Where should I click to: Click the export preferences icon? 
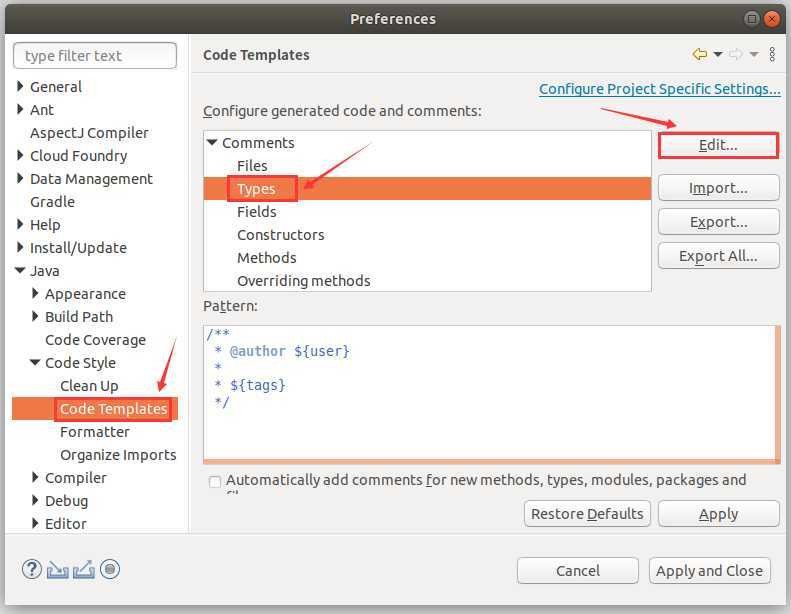[84, 569]
